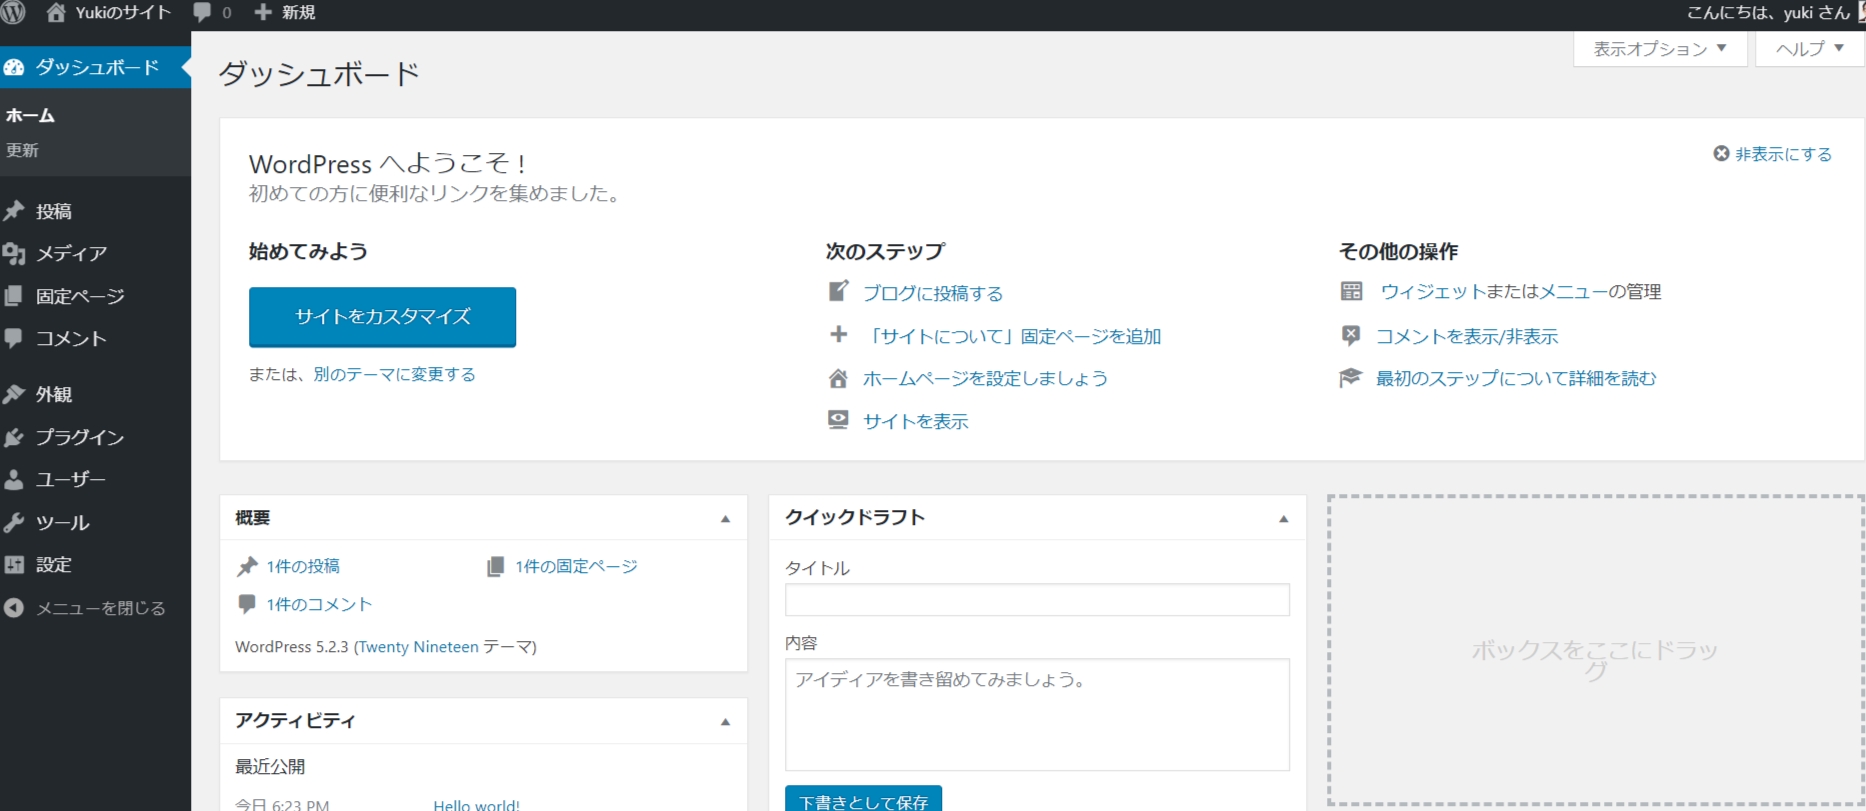Click the dashboard gauge icon in sidebar
Viewport: 1866px width, 811px height.
[14, 67]
